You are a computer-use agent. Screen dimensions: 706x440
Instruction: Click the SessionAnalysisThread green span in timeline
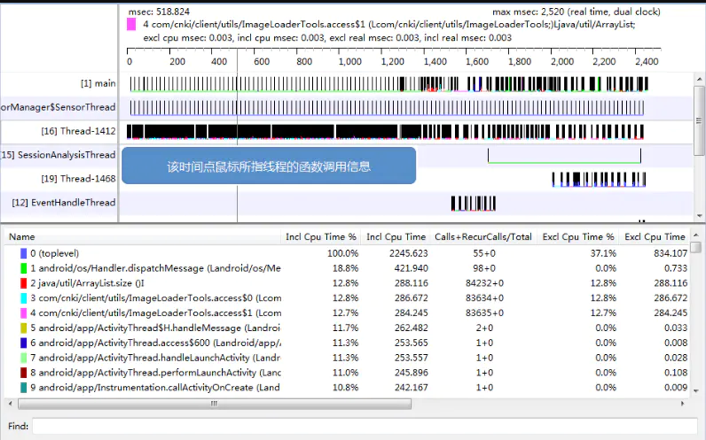pos(564,156)
